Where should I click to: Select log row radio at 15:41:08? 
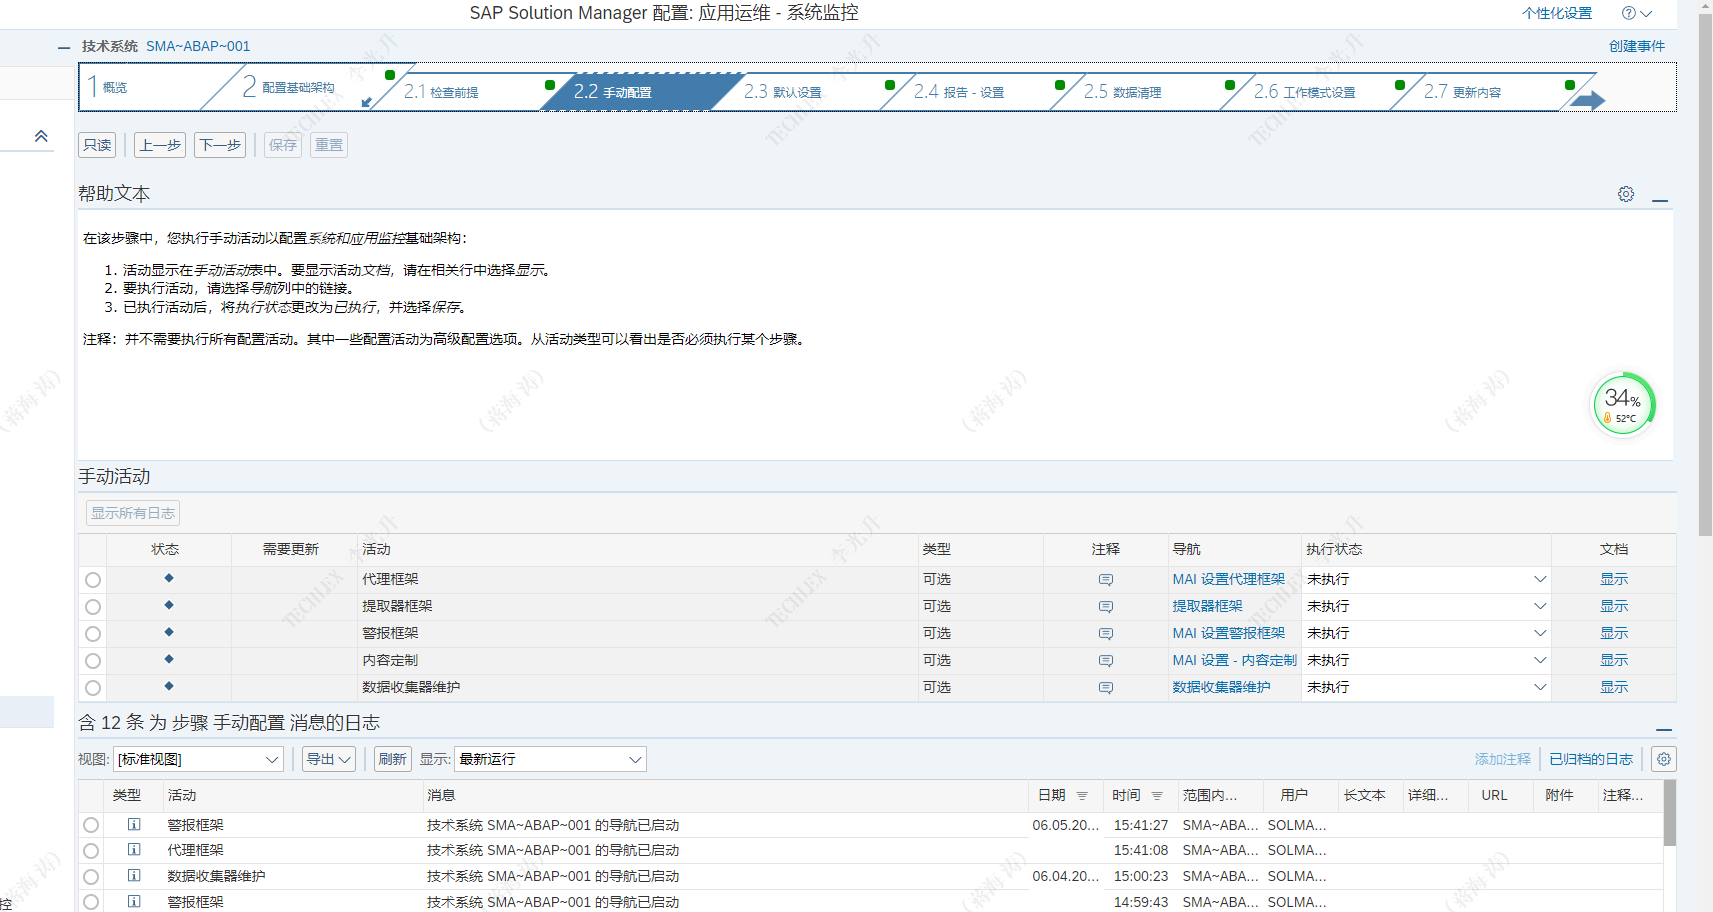(x=91, y=851)
